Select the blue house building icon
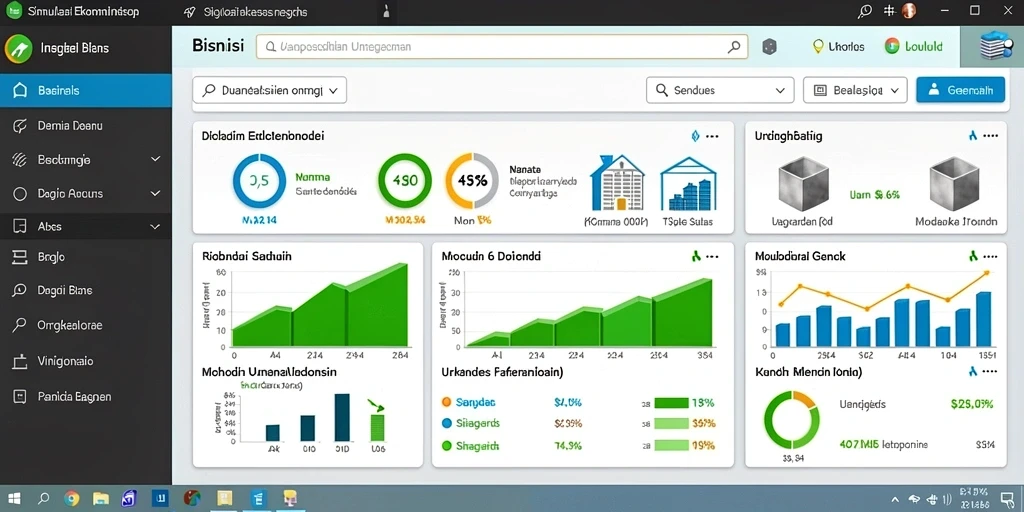The height and width of the screenshot is (512, 1024). 617,182
